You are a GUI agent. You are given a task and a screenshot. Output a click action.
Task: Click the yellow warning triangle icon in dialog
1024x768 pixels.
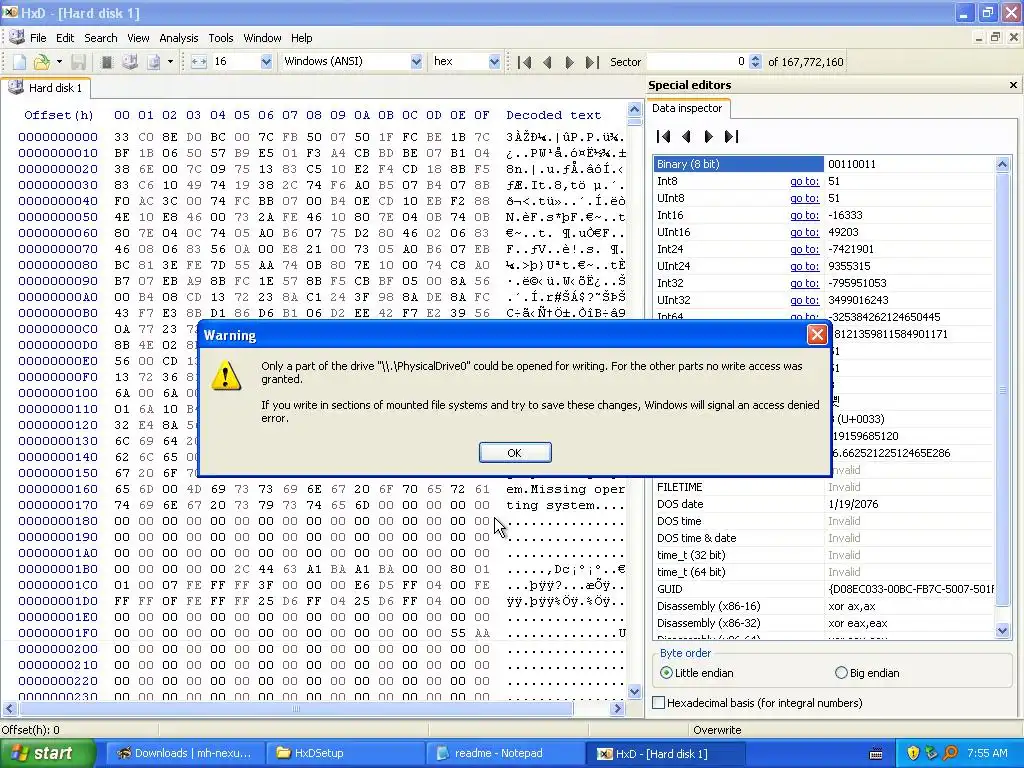[225, 376]
